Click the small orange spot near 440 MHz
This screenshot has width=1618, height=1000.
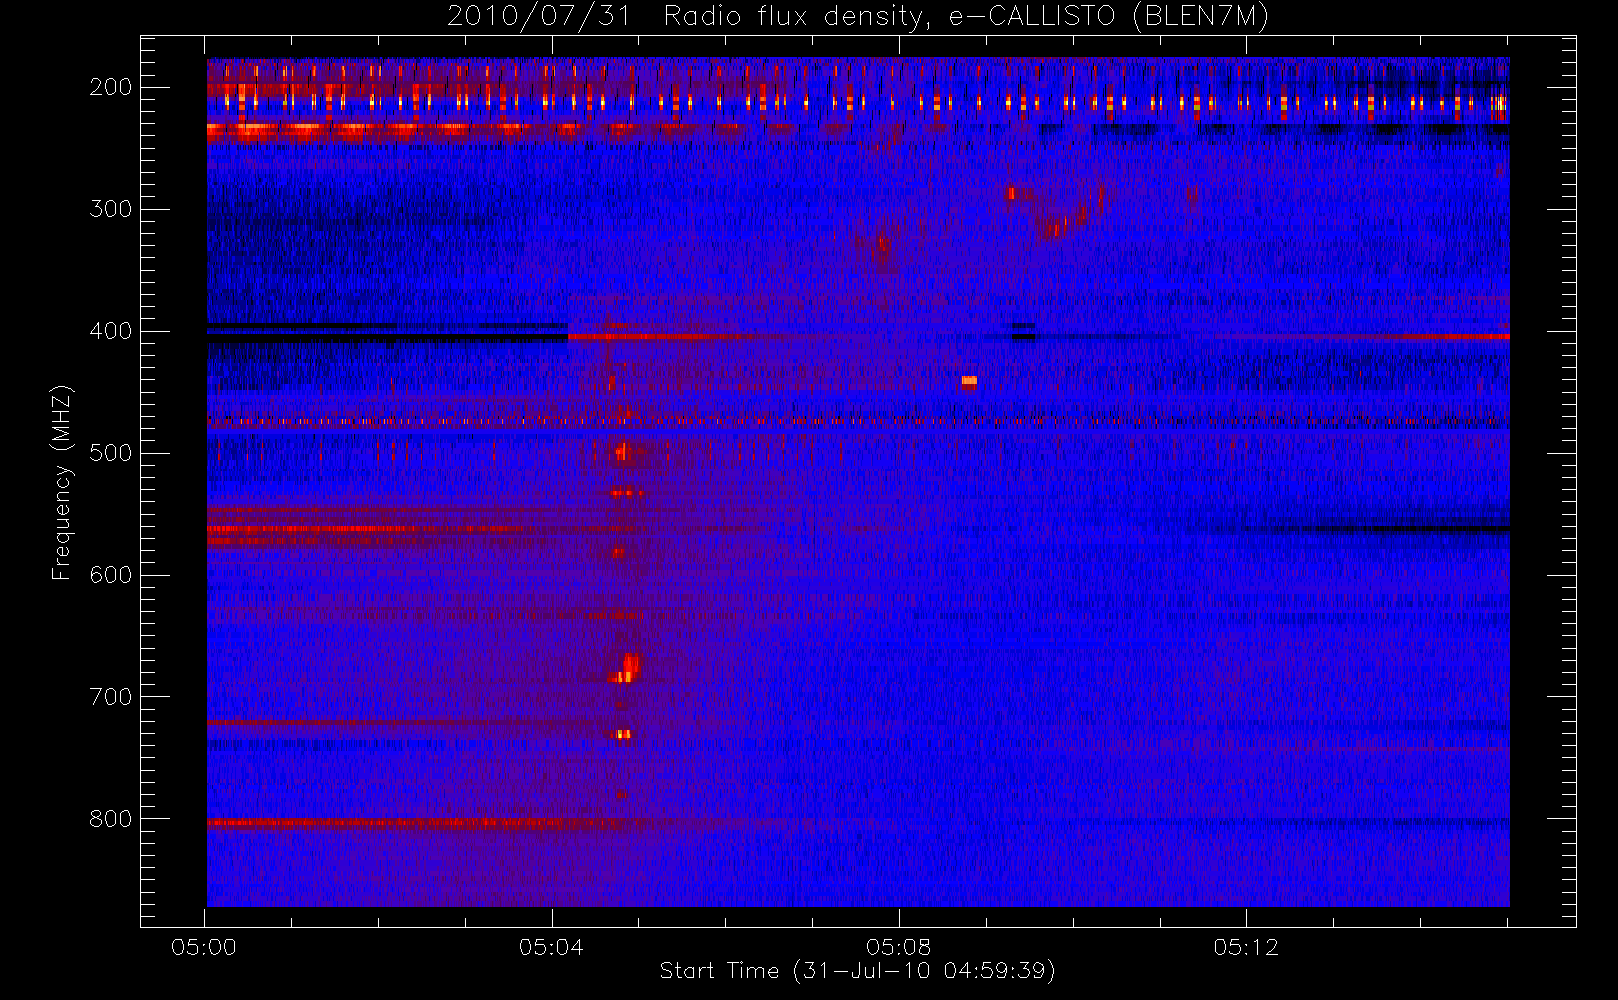tap(969, 381)
